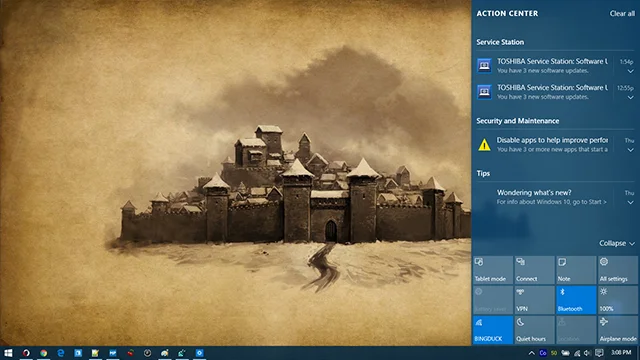640x360 pixels.
Task: Expand the Wondering what's new chevron
Action: [x=630, y=202]
